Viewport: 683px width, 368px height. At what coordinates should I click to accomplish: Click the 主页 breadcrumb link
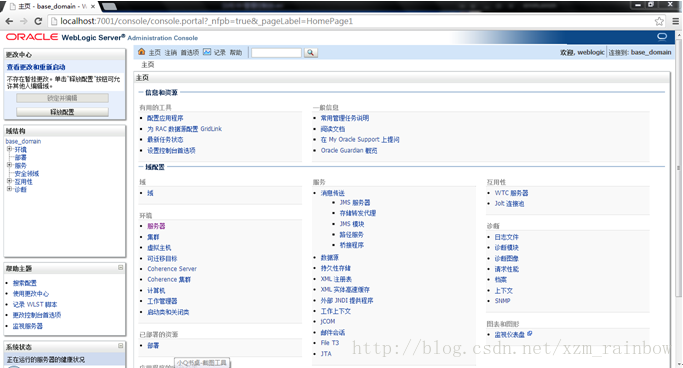point(148,64)
